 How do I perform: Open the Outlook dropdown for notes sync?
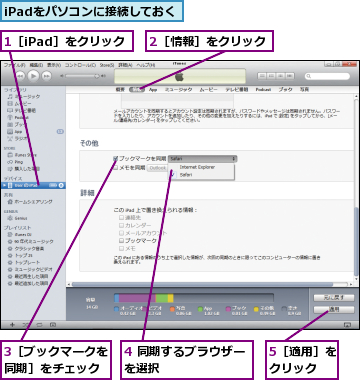[x=157, y=168]
